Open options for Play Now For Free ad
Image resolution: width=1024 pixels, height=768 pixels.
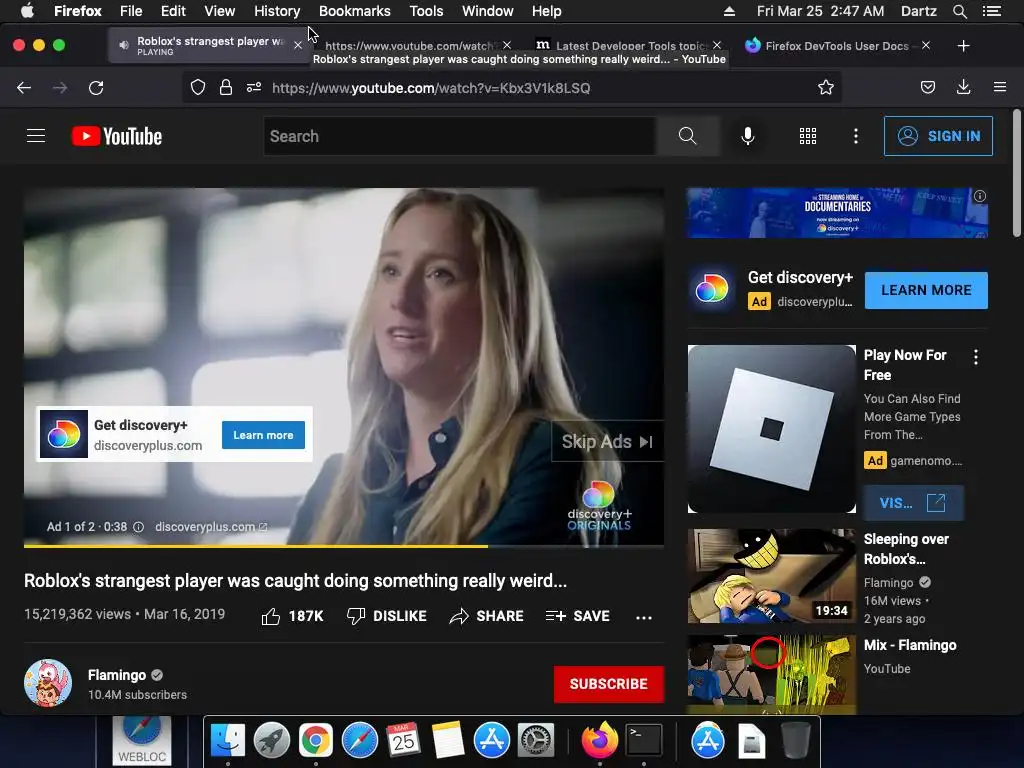coord(976,357)
